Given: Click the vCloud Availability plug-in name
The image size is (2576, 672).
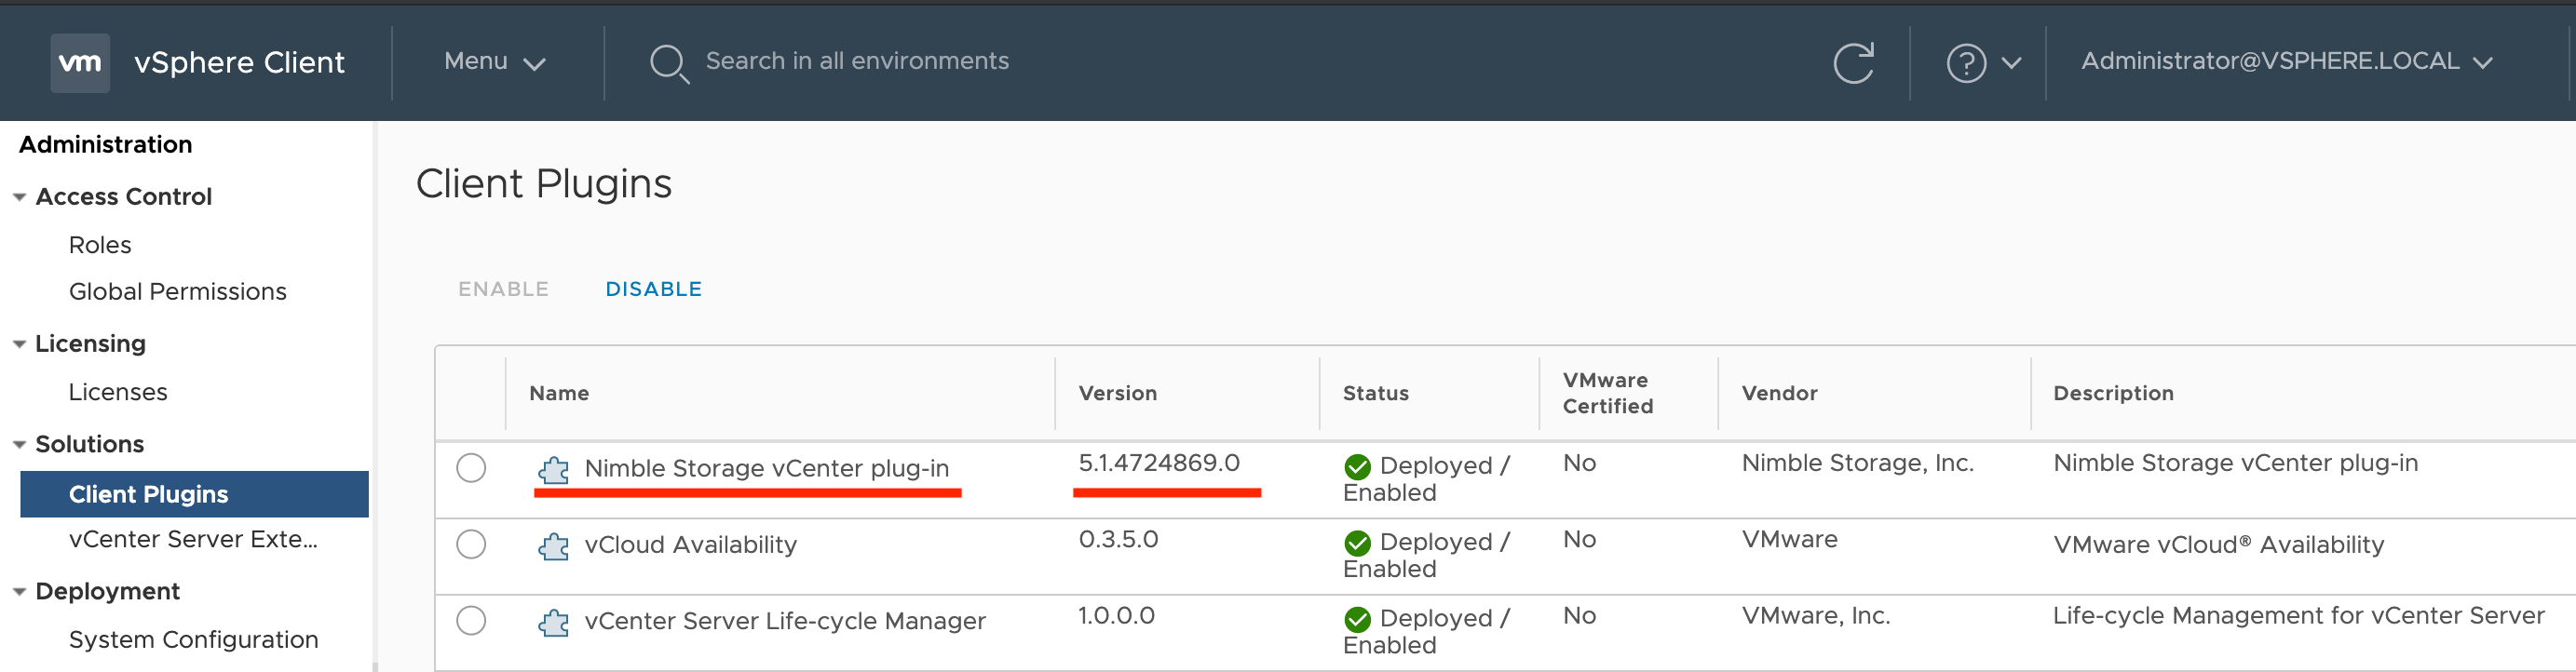Looking at the screenshot, I should [x=691, y=545].
